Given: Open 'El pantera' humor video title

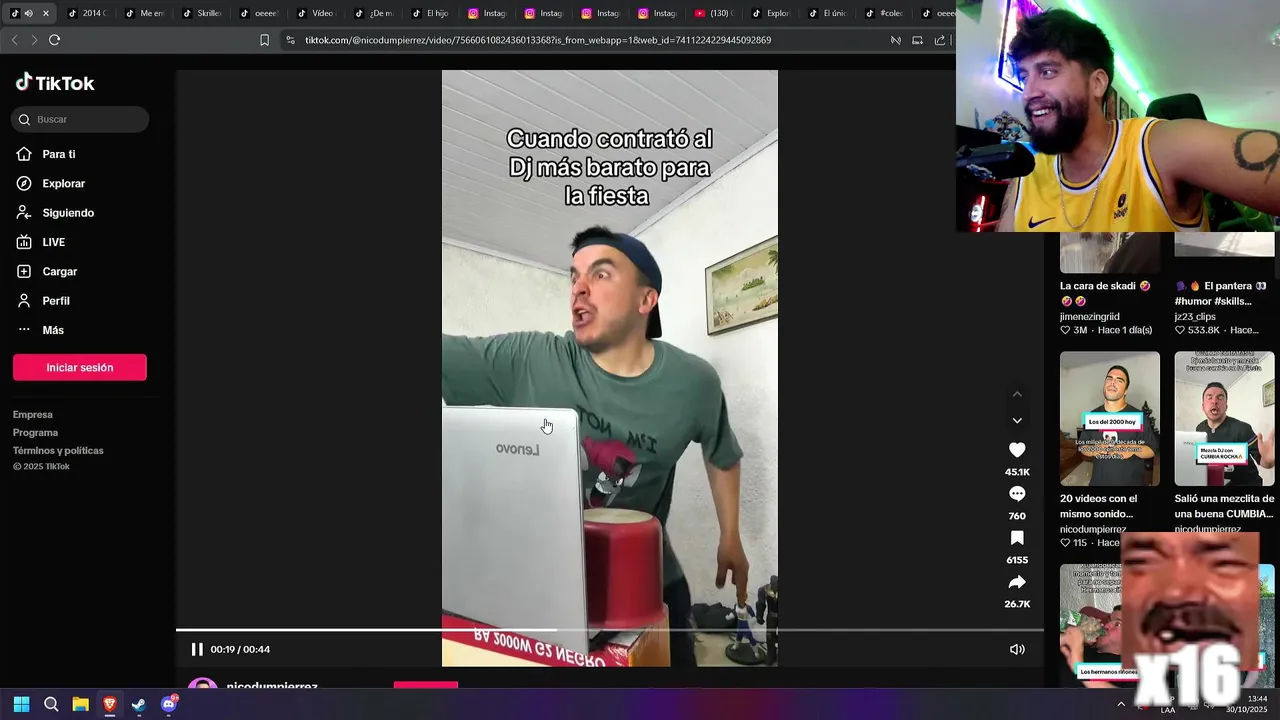Looking at the screenshot, I should pyautogui.click(x=1221, y=293).
